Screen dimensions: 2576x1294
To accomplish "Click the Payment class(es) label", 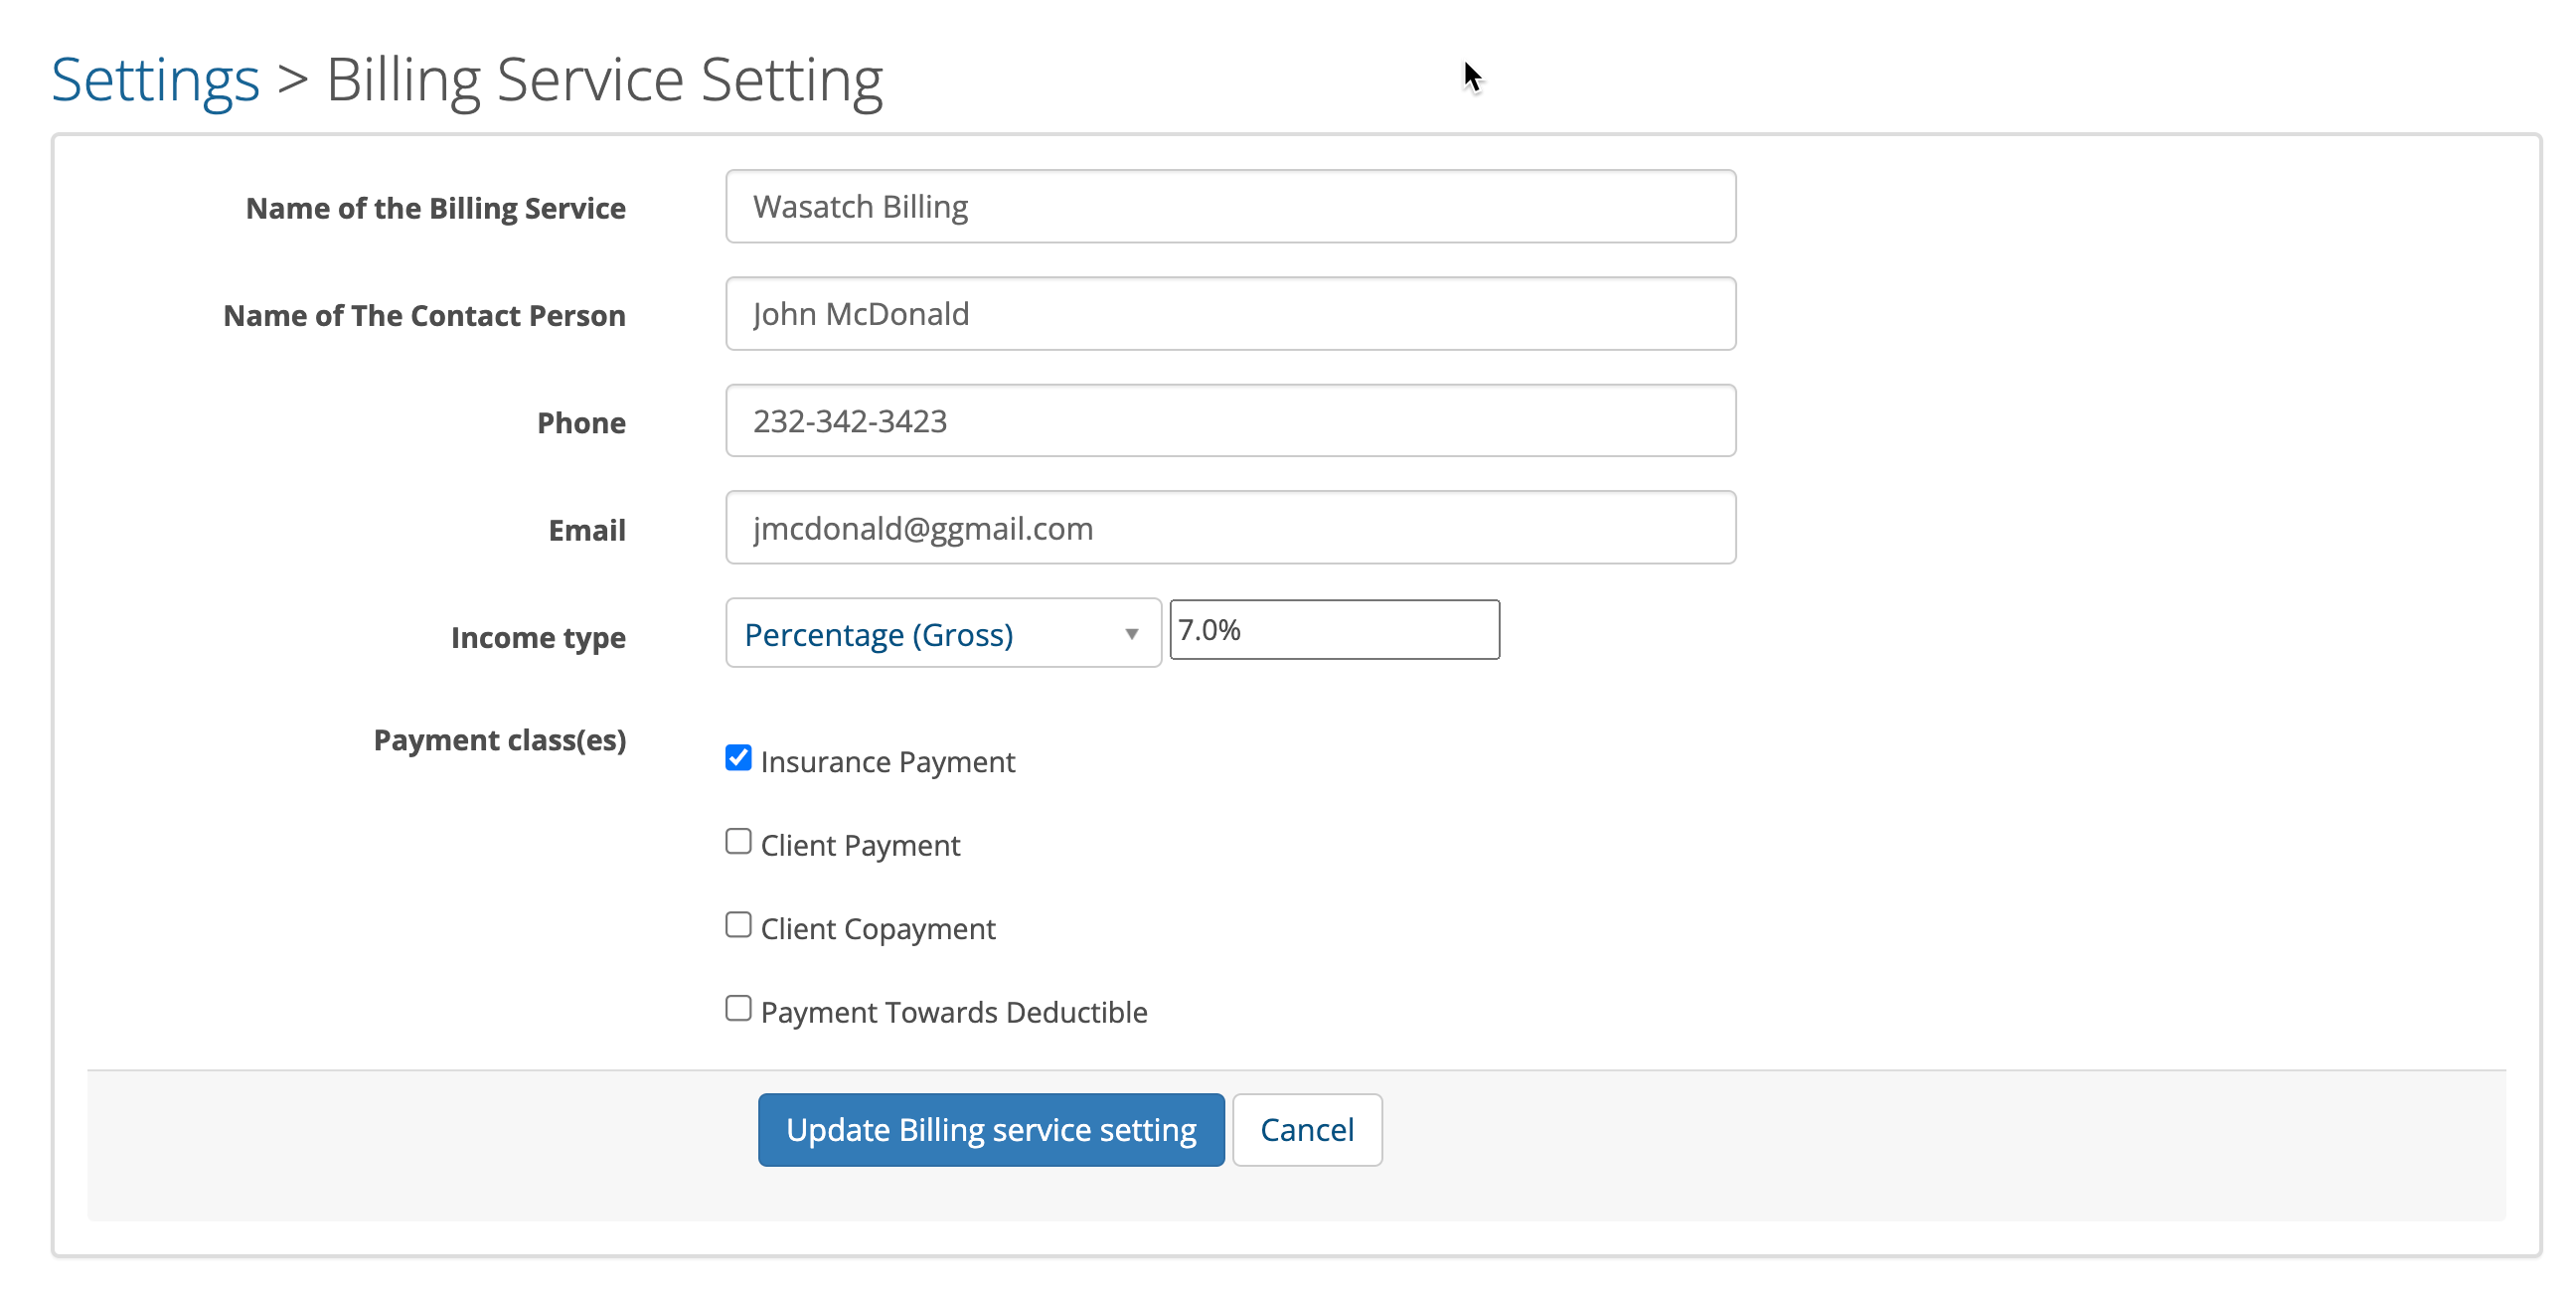I will pyautogui.click(x=500, y=740).
